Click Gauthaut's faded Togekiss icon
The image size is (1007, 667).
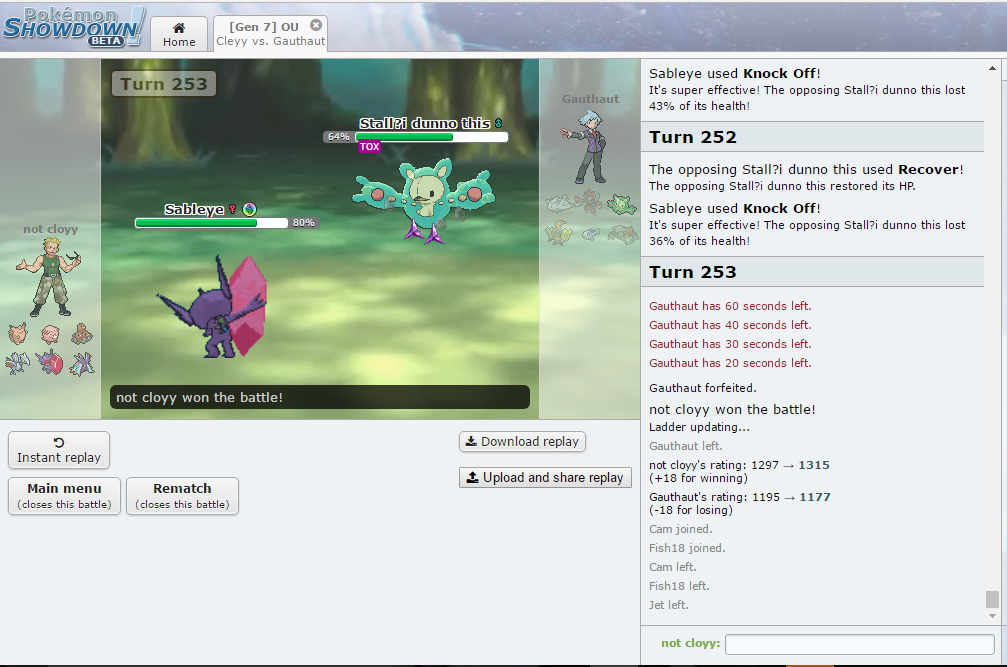pyautogui.click(x=559, y=204)
